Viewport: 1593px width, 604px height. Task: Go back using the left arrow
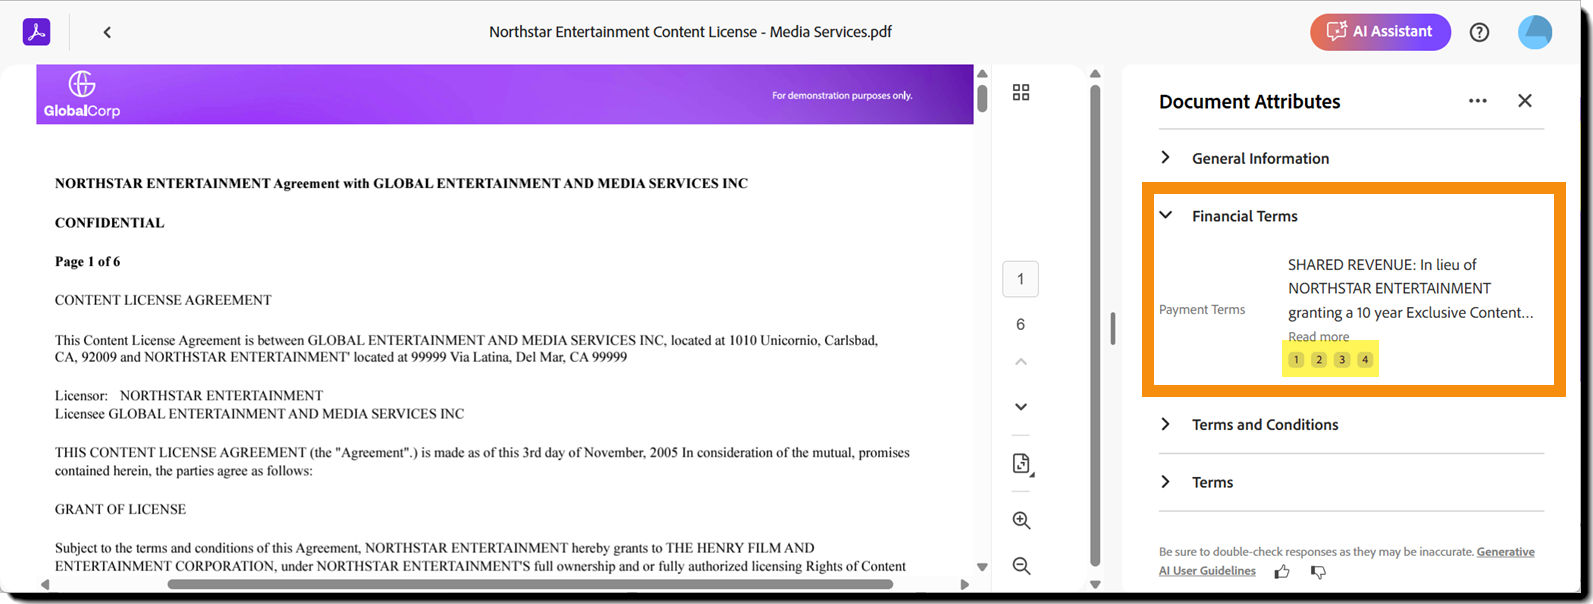pyautogui.click(x=107, y=32)
